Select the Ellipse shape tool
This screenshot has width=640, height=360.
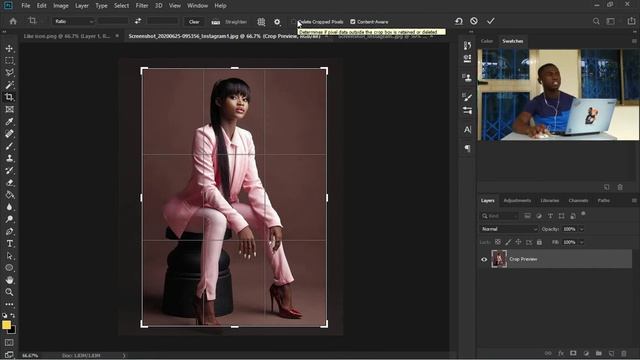(9, 268)
